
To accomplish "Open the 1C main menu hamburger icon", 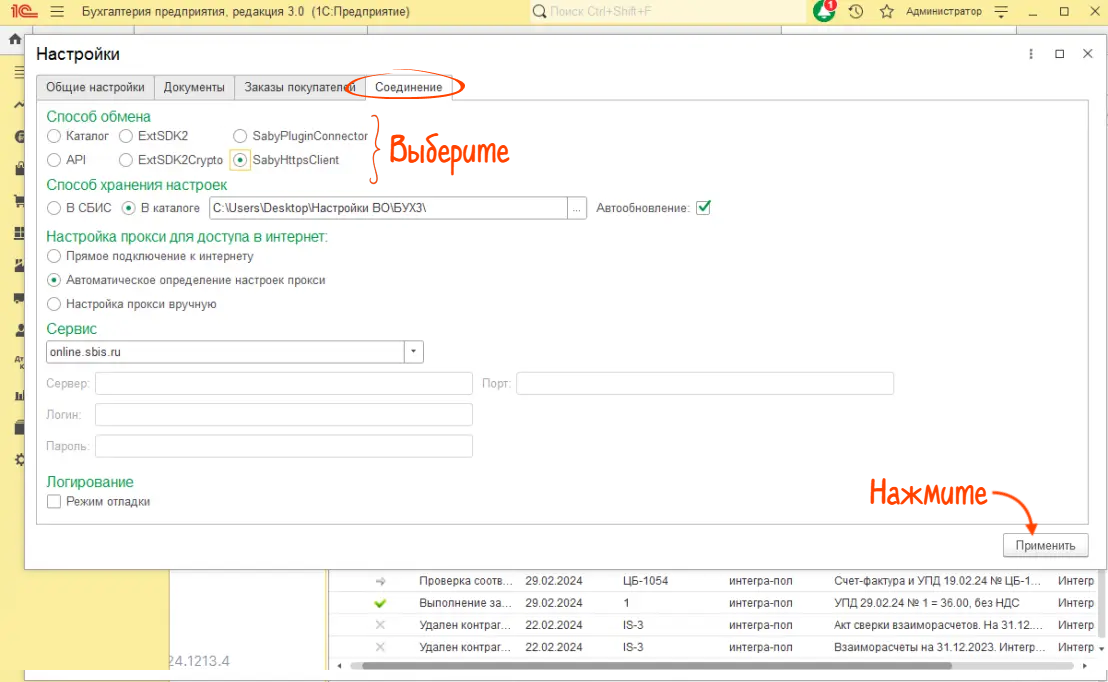I will point(56,12).
